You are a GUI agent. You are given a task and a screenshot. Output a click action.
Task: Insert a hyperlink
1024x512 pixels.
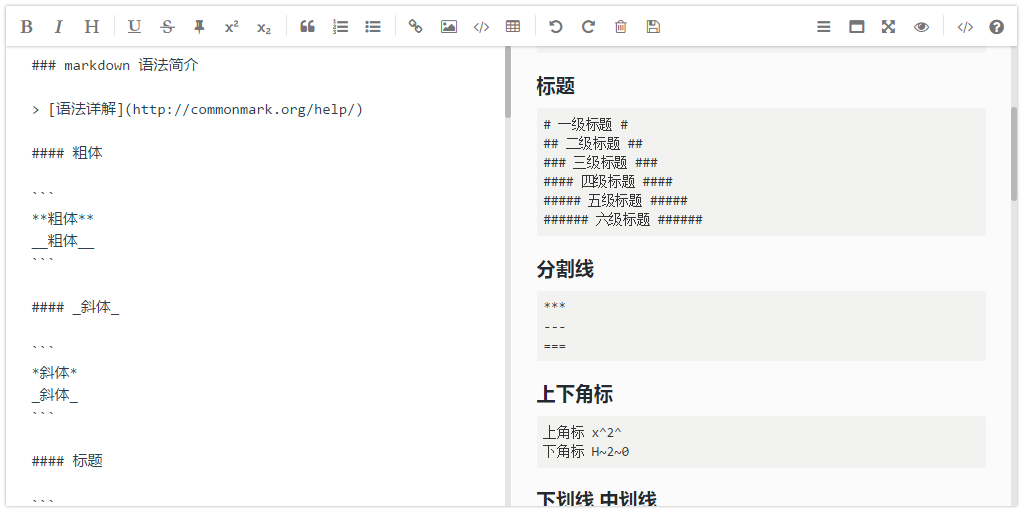tap(415, 27)
